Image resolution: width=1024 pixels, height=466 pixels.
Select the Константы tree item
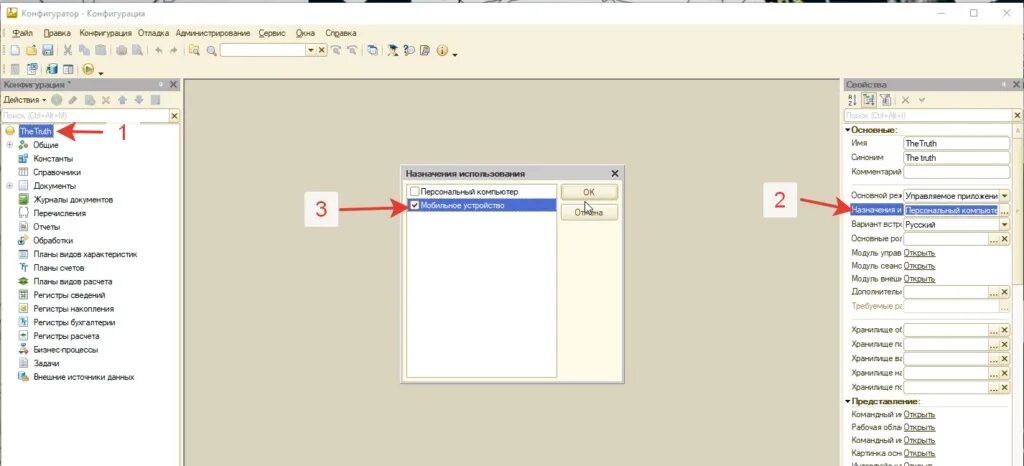click(53, 159)
